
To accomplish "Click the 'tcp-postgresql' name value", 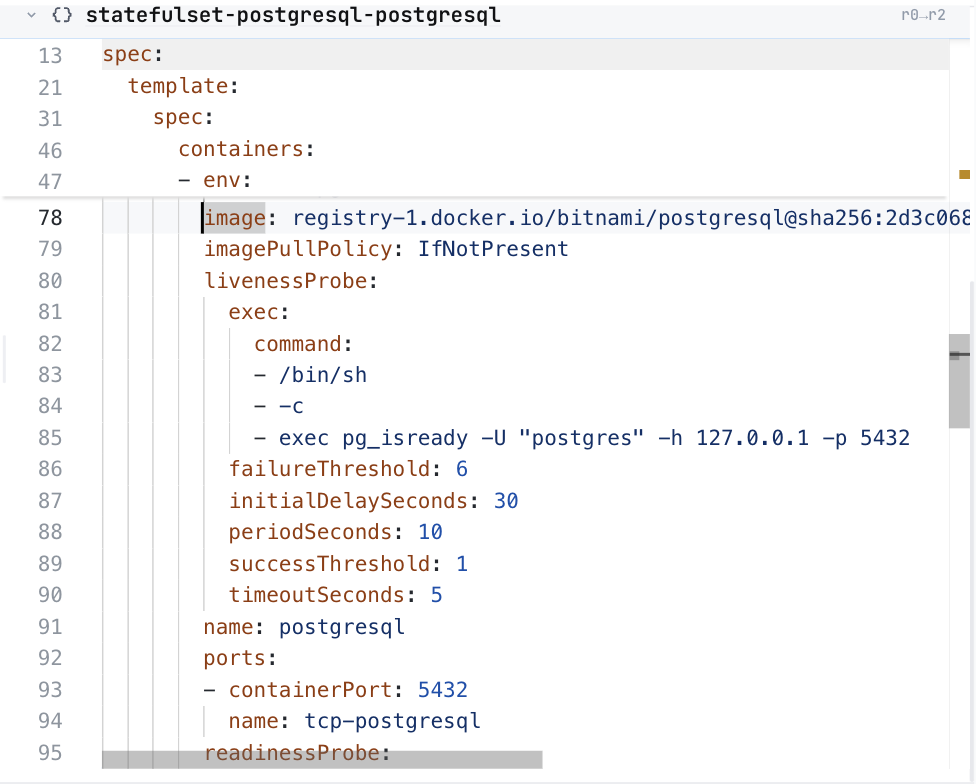I will 392,721.
